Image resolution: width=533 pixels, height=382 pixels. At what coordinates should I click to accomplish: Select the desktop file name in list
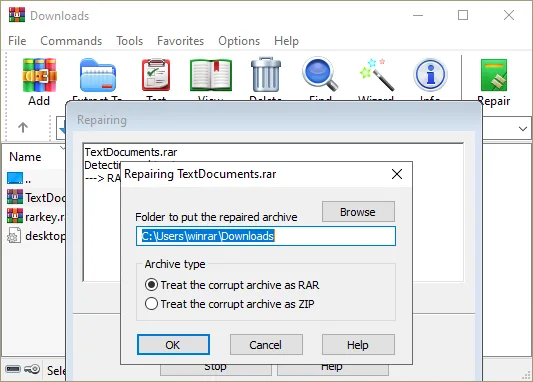click(45, 236)
